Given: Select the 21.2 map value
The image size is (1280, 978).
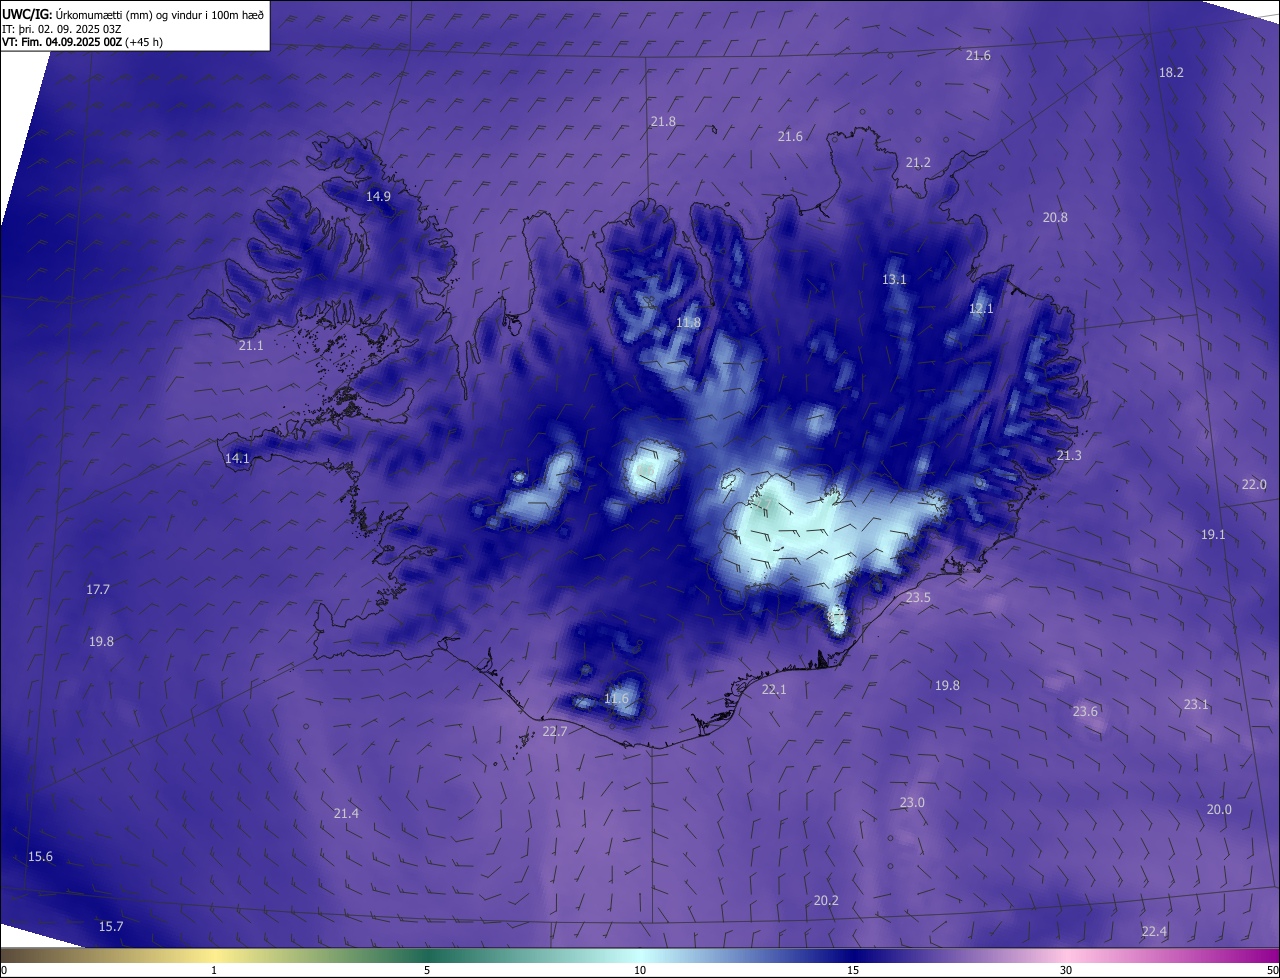Looking at the screenshot, I should 918,162.
